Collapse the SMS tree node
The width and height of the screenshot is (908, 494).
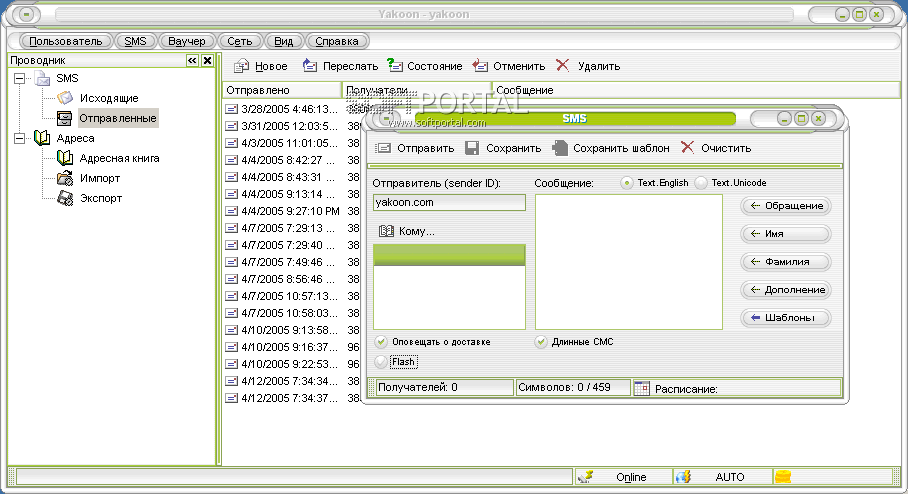point(20,78)
